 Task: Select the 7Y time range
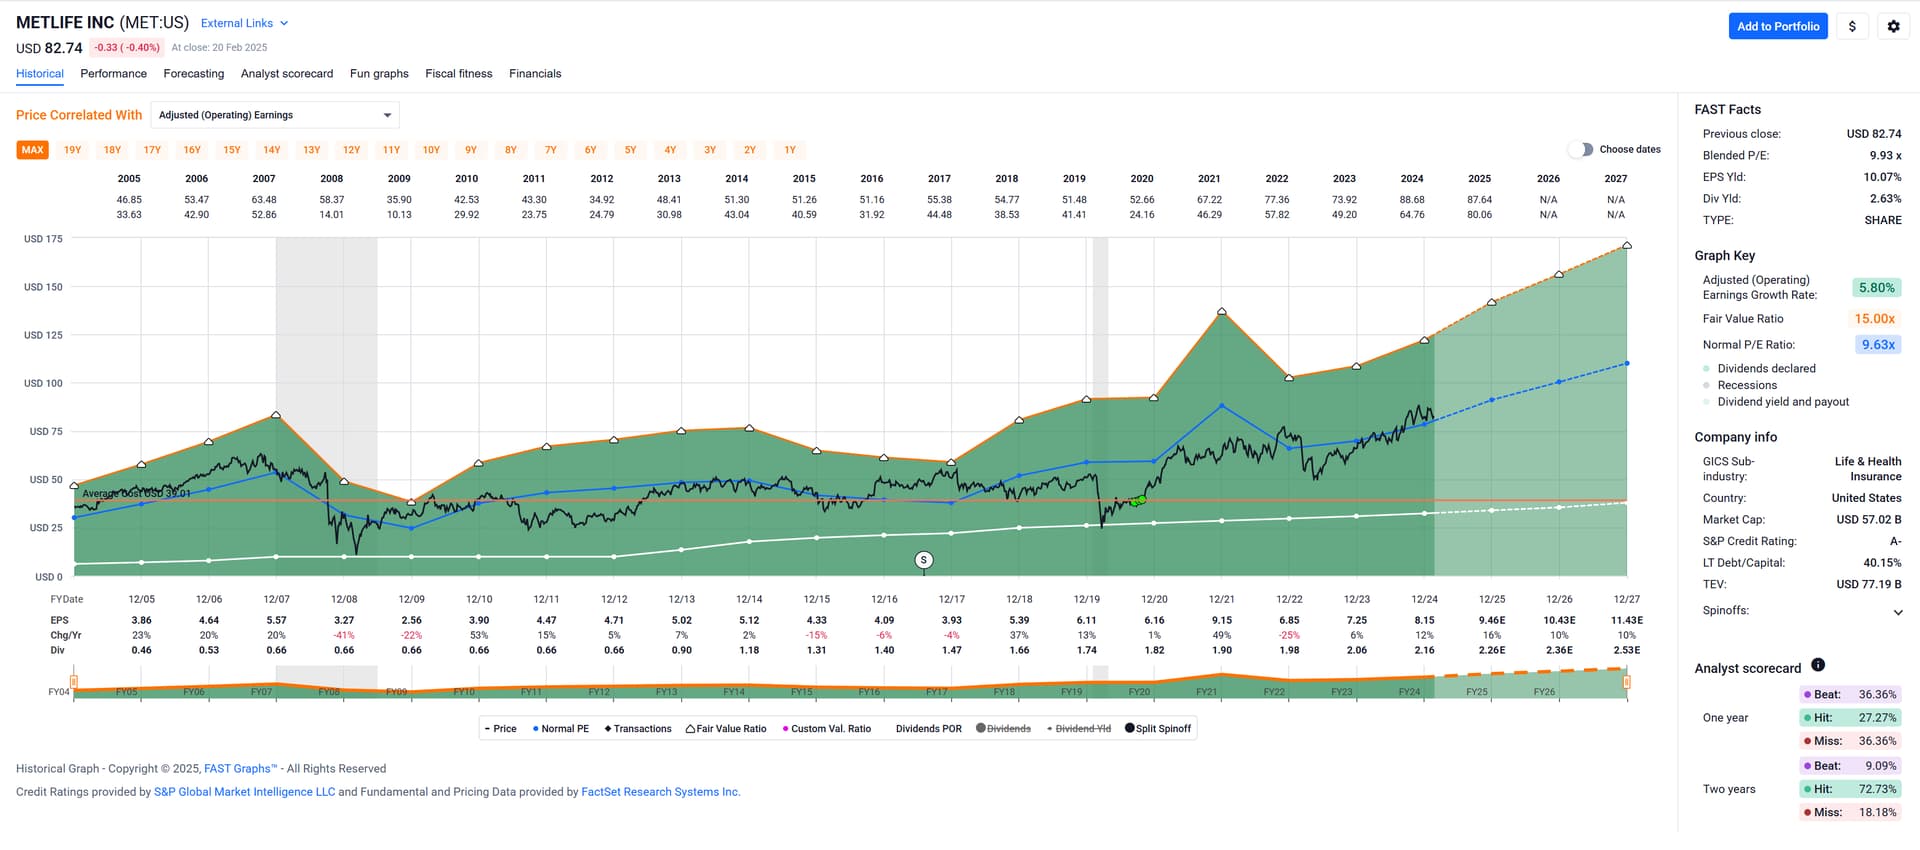(x=551, y=150)
